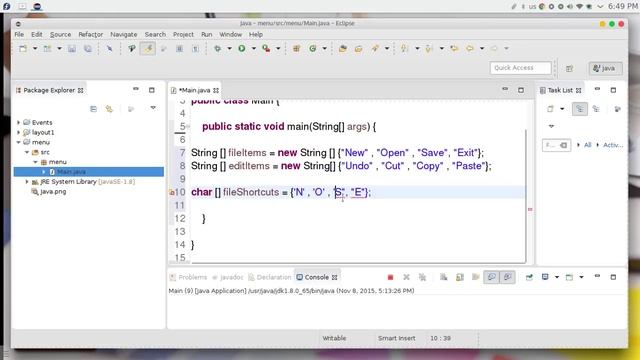Click the All link in Task List

(587, 145)
